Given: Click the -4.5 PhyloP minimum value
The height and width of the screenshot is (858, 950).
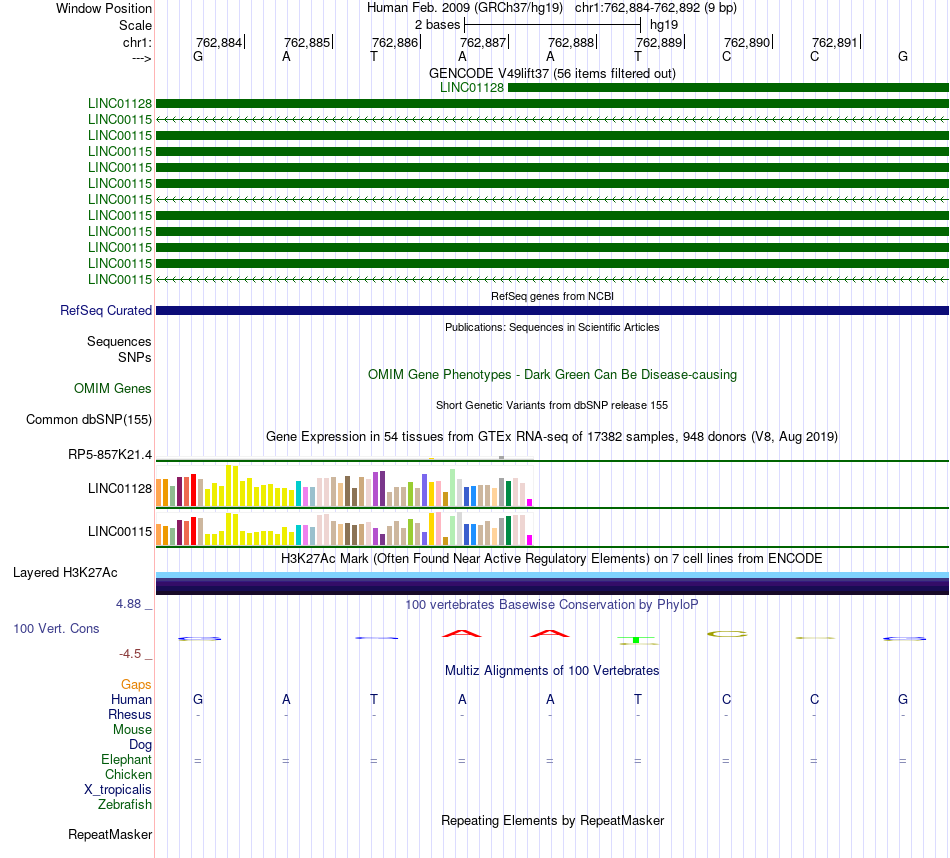Looking at the screenshot, I should (130, 654).
